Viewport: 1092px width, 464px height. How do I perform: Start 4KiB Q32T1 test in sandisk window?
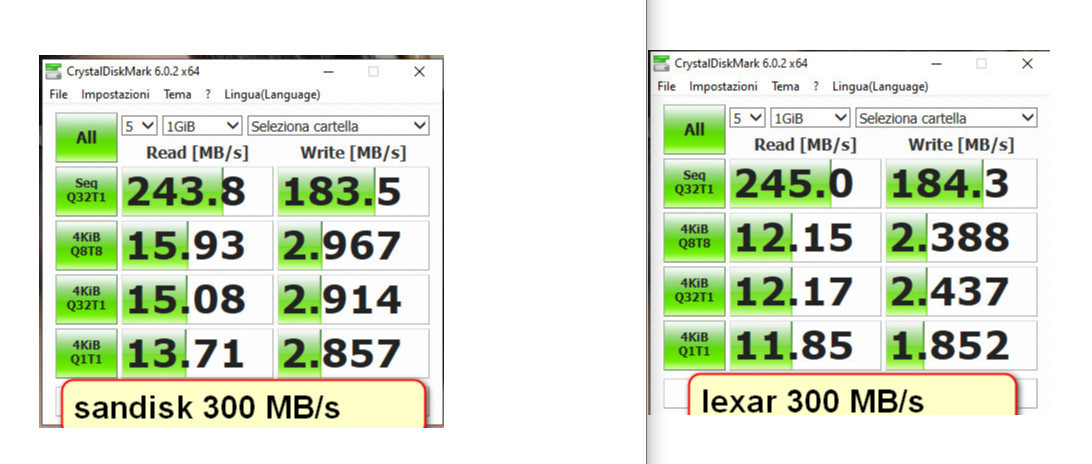[86, 298]
